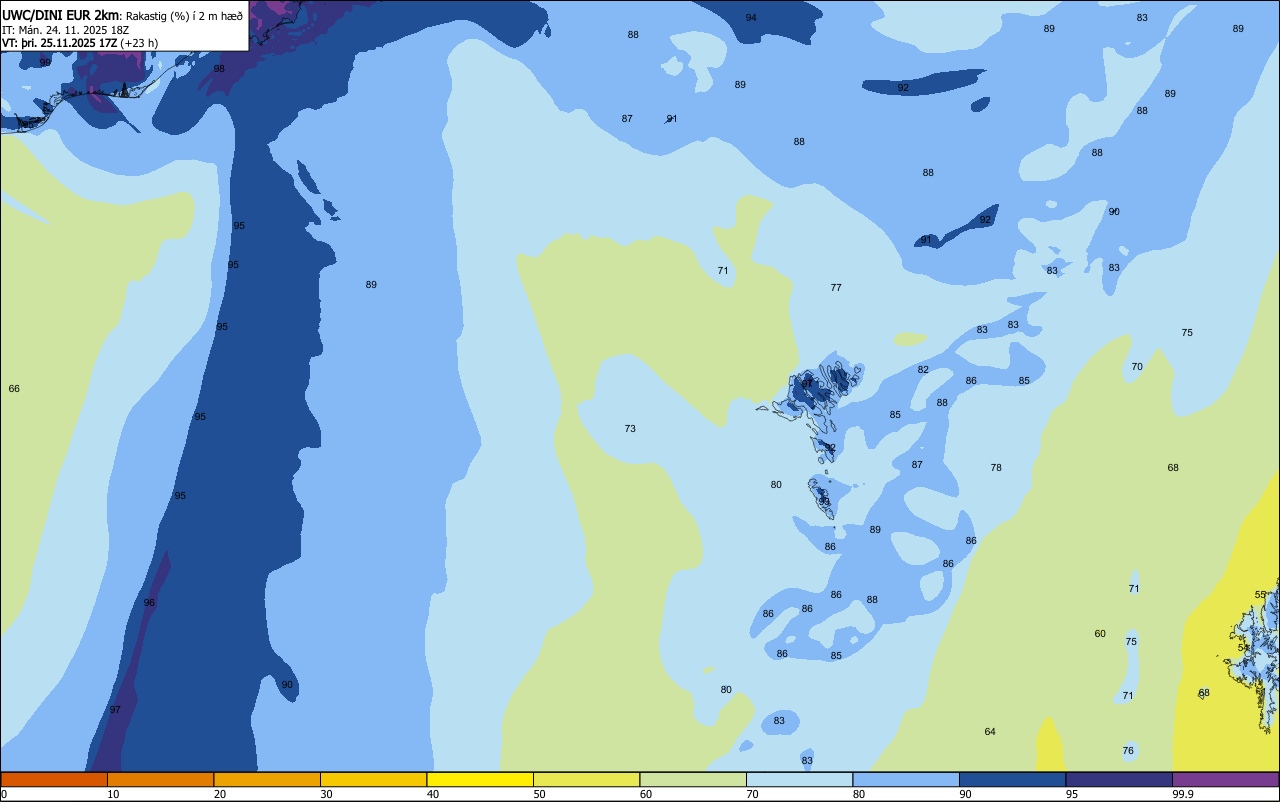Select the 30–40 golden legend swatch

[373, 779]
